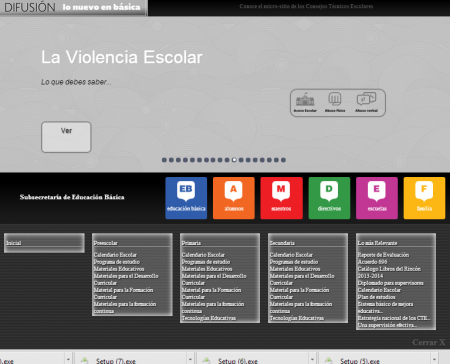This screenshot has width=450, height=364.
Task: Open the magenta E escuelas tile
Action: point(377,198)
